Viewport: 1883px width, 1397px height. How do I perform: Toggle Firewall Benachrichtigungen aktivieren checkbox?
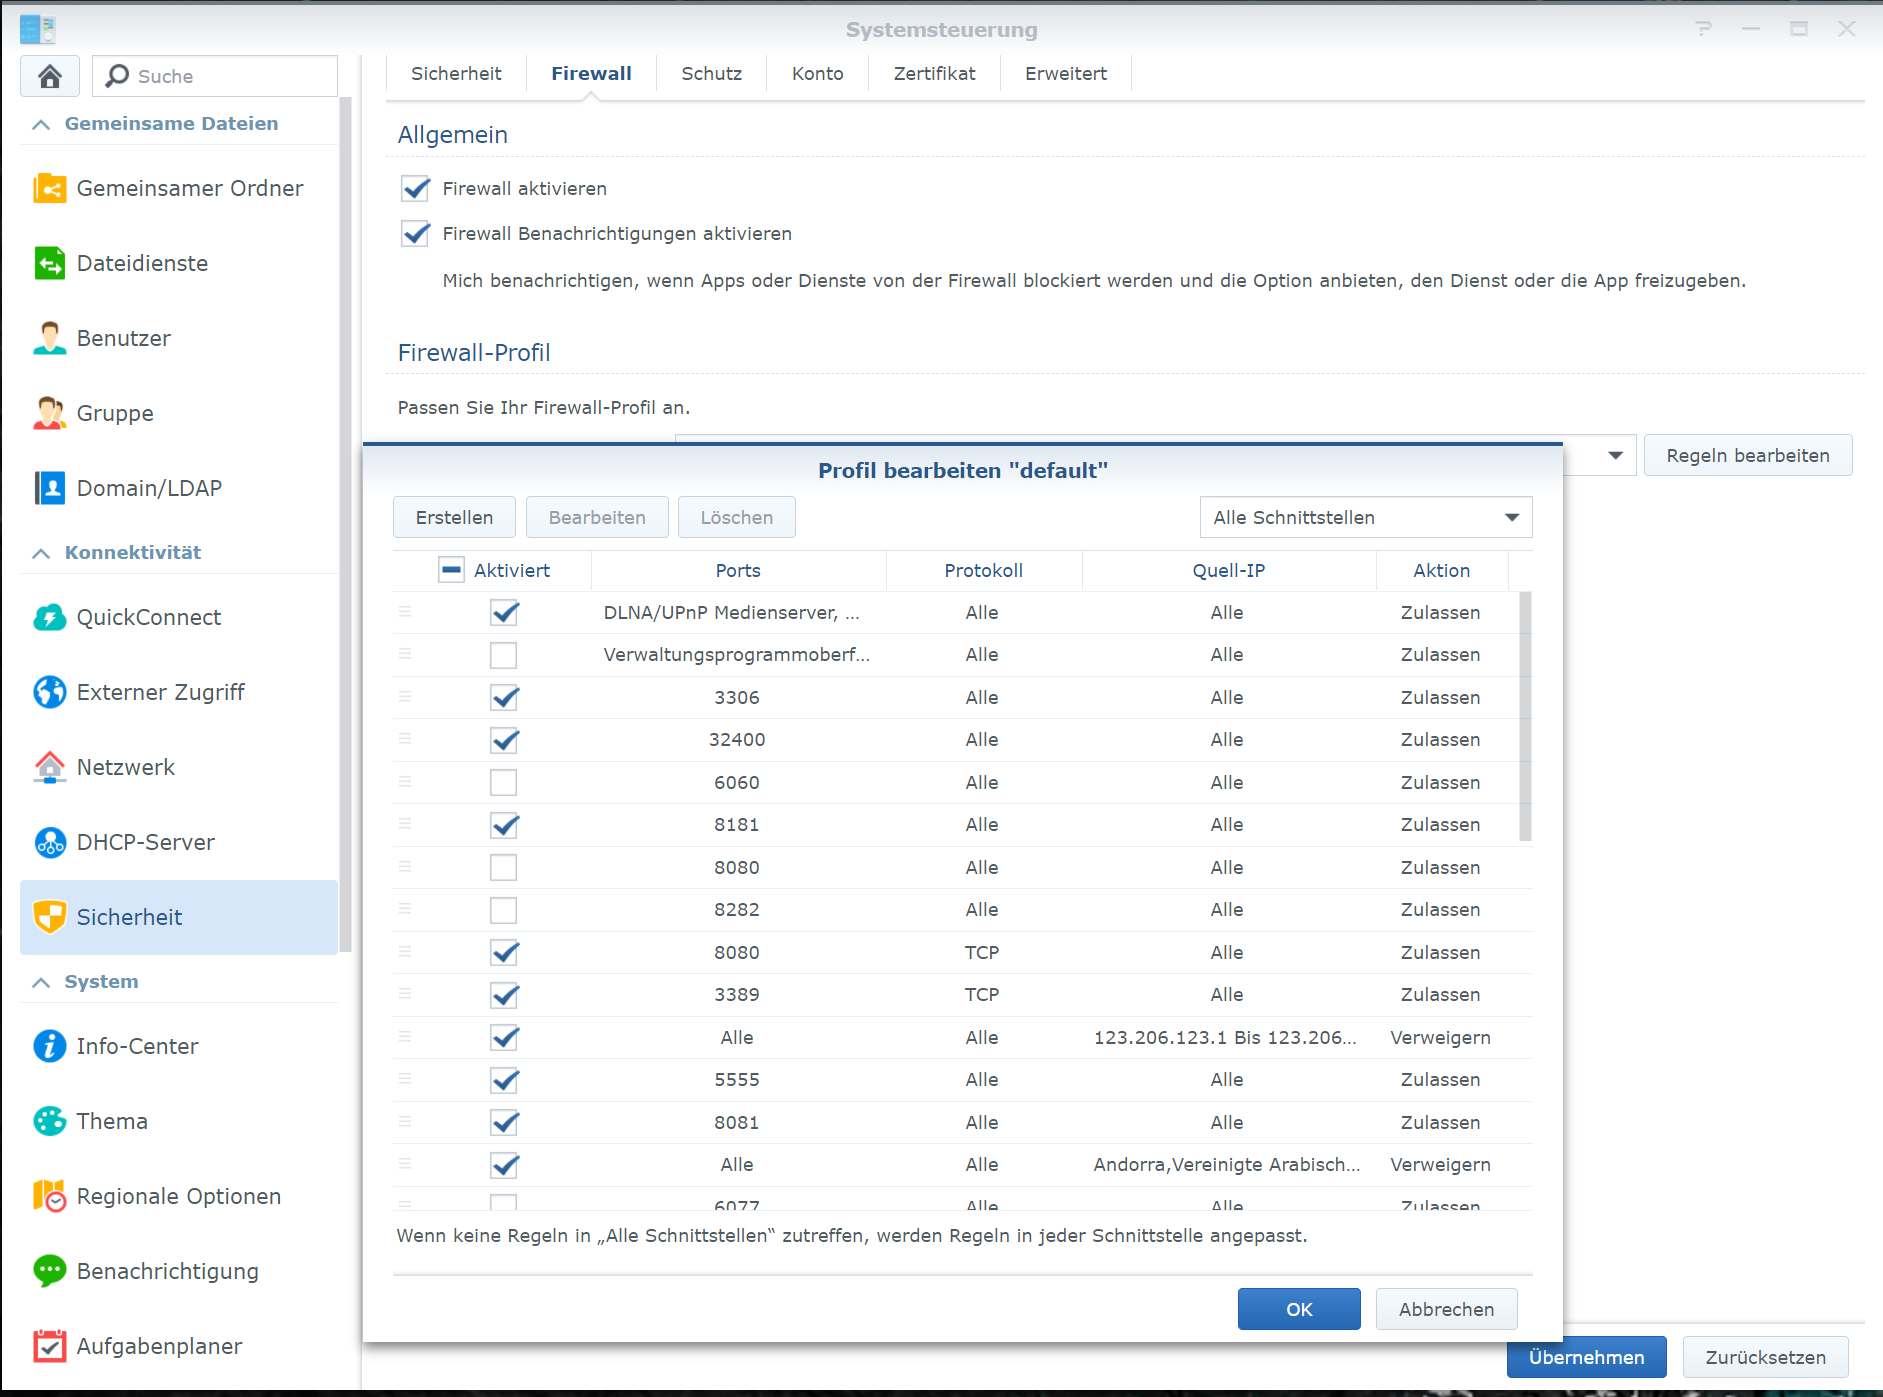coord(415,234)
